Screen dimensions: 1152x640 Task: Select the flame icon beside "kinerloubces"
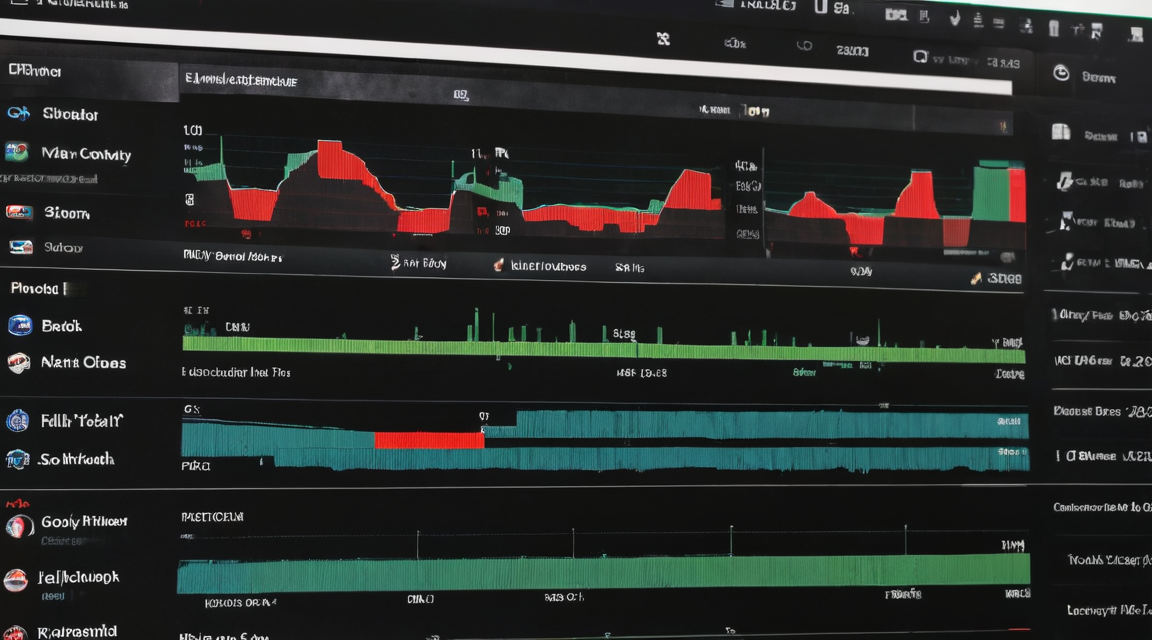click(x=498, y=265)
